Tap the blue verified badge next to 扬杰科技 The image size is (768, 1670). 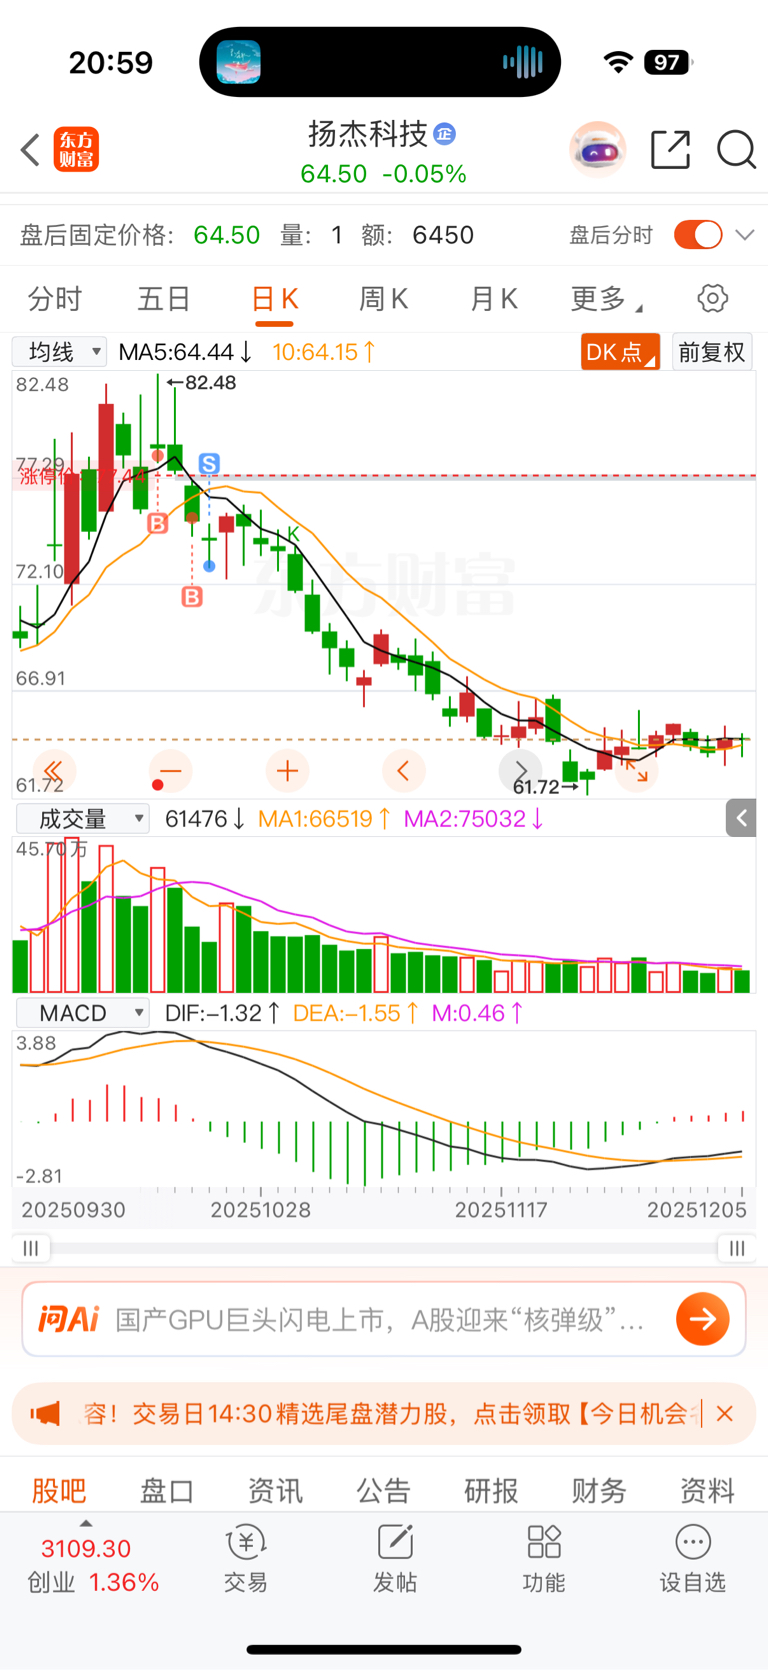click(x=445, y=133)
